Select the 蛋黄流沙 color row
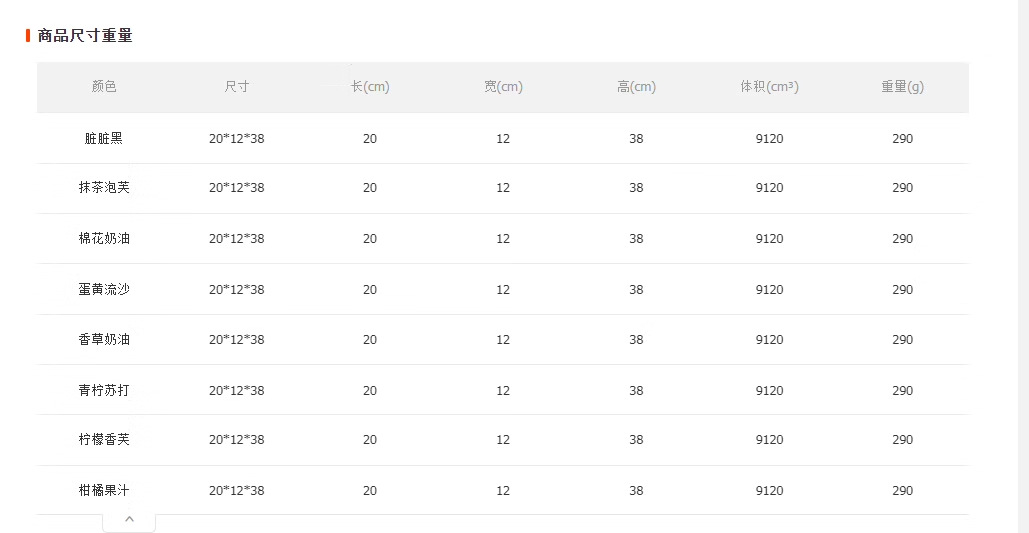The height and width of the screenshot is (533, 1029). tap(104, 290)
